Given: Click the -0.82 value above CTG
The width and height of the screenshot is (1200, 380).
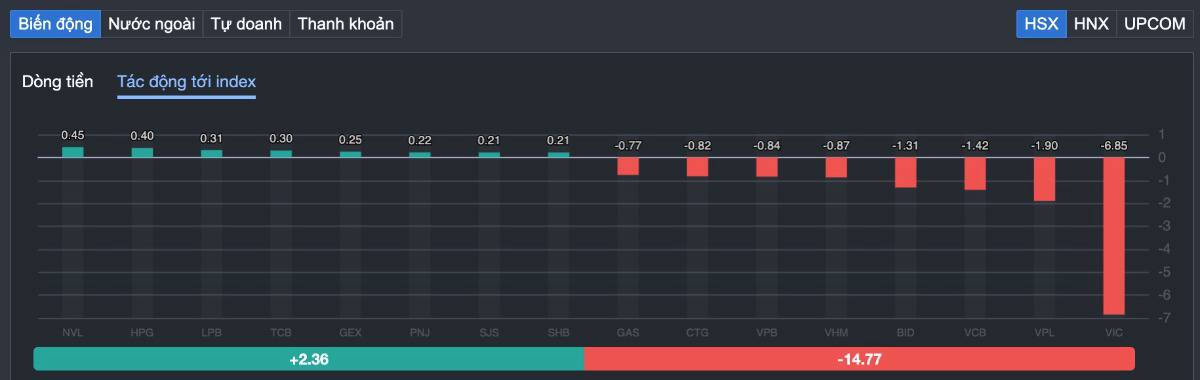Looking at the screenshot, I should pyautogui.click(x=698, y=146).
